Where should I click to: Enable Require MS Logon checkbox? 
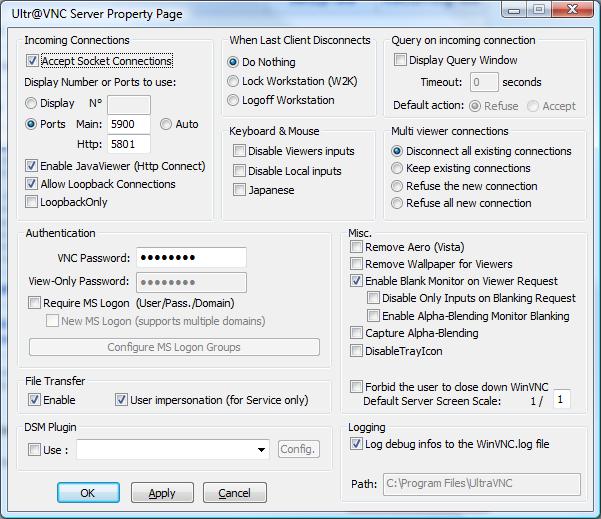(x=34, y=303)
